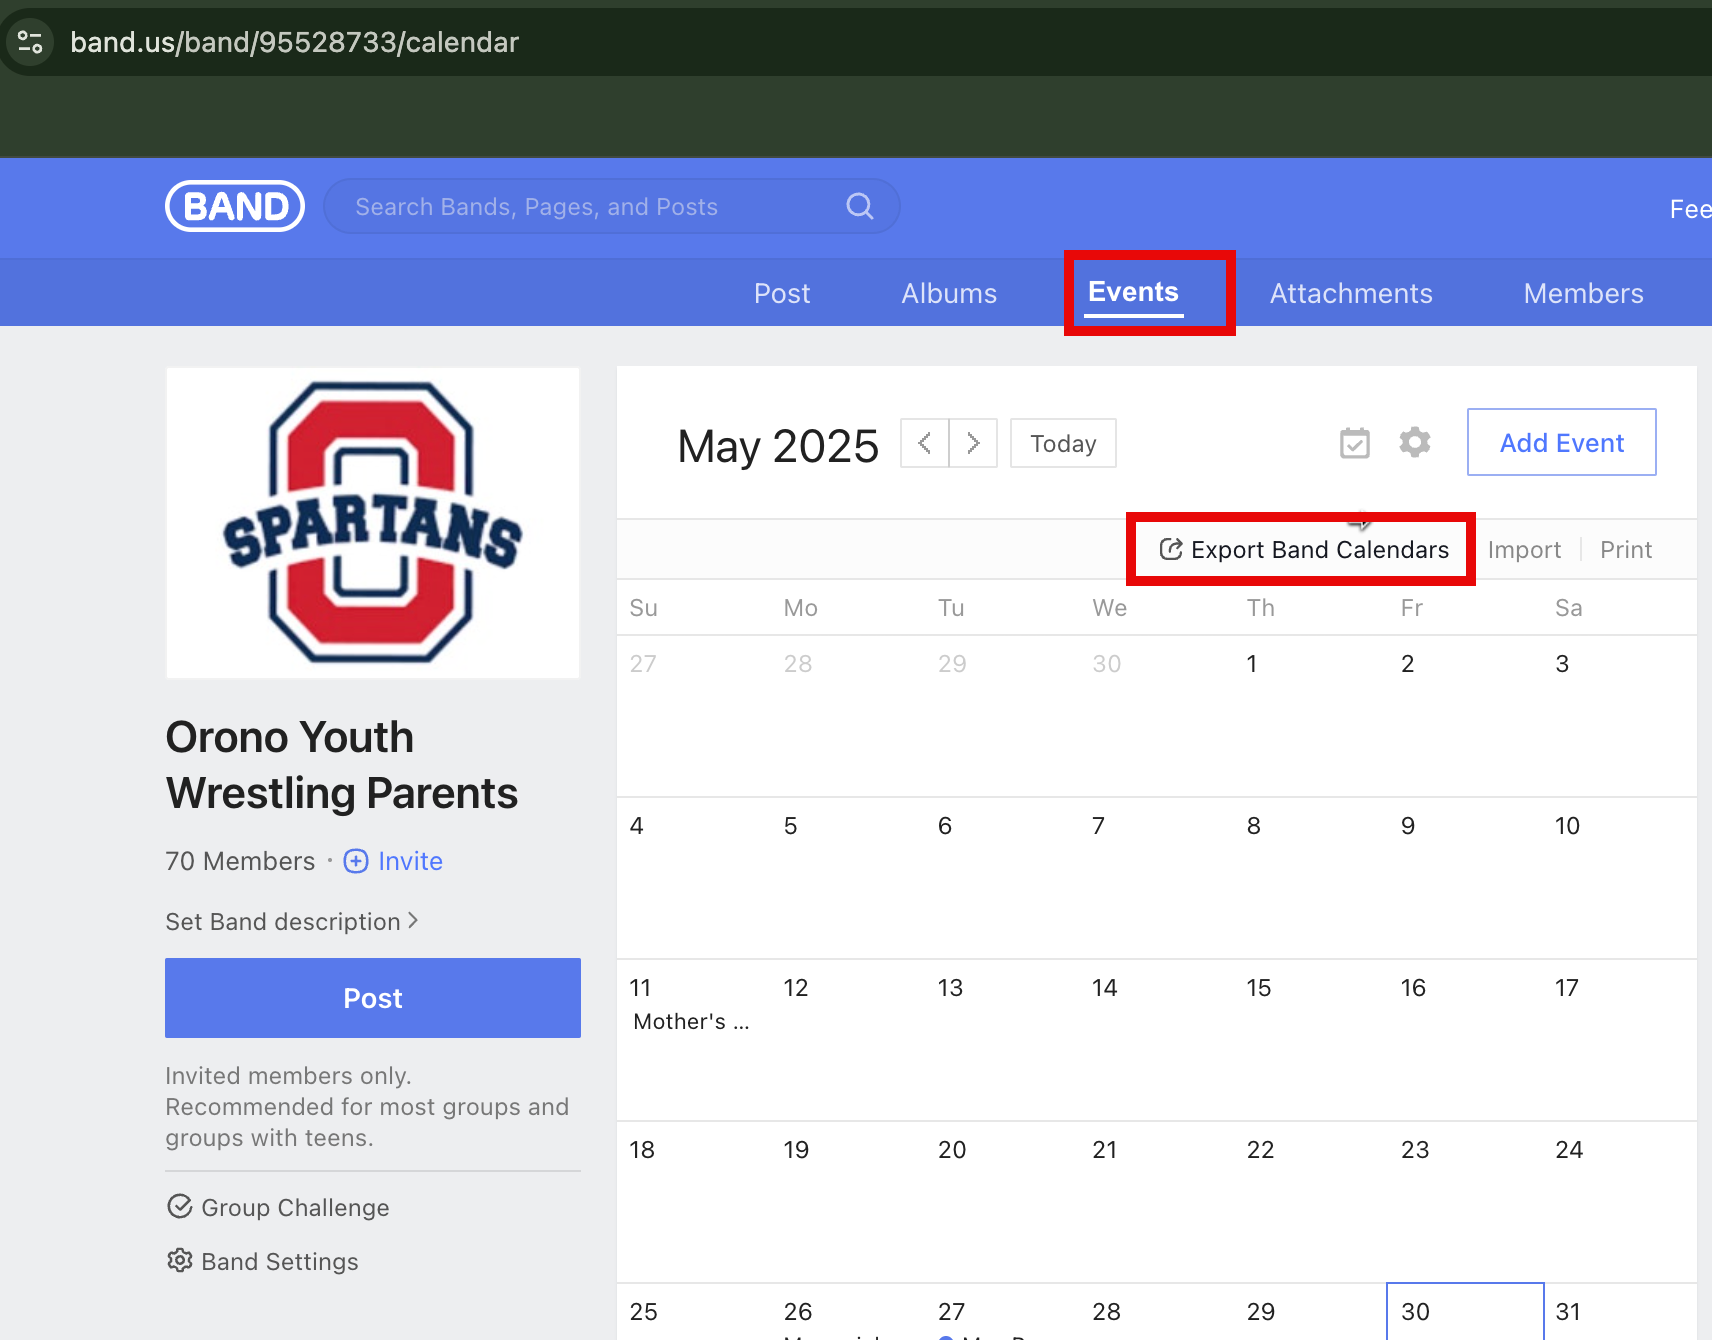This screenshot has width=1712, height=1340.
Task: Select the Events tab
Action: tap(1133, 292)
